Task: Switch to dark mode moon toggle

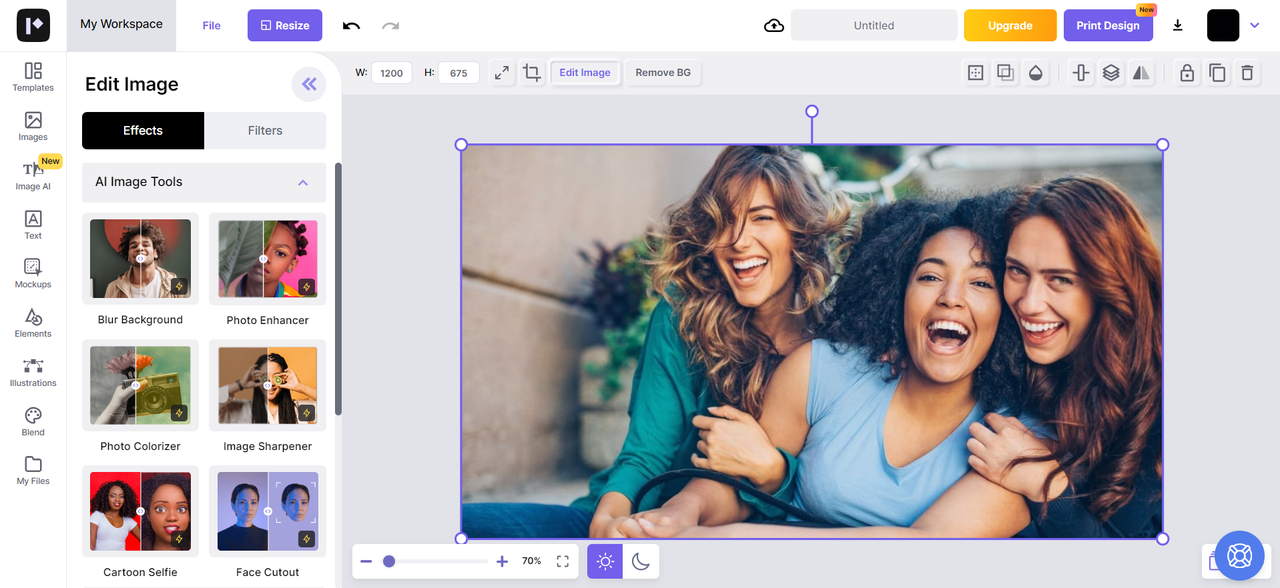Action: tap(641, 562)
